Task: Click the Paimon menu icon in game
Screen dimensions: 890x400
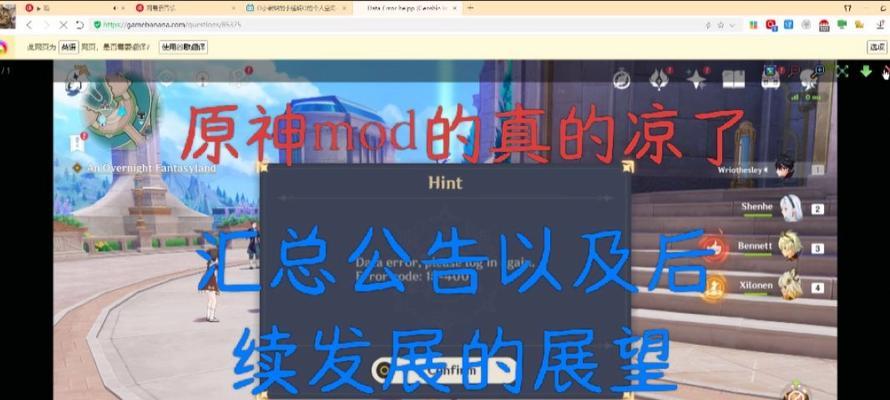Action: [76, 80]
